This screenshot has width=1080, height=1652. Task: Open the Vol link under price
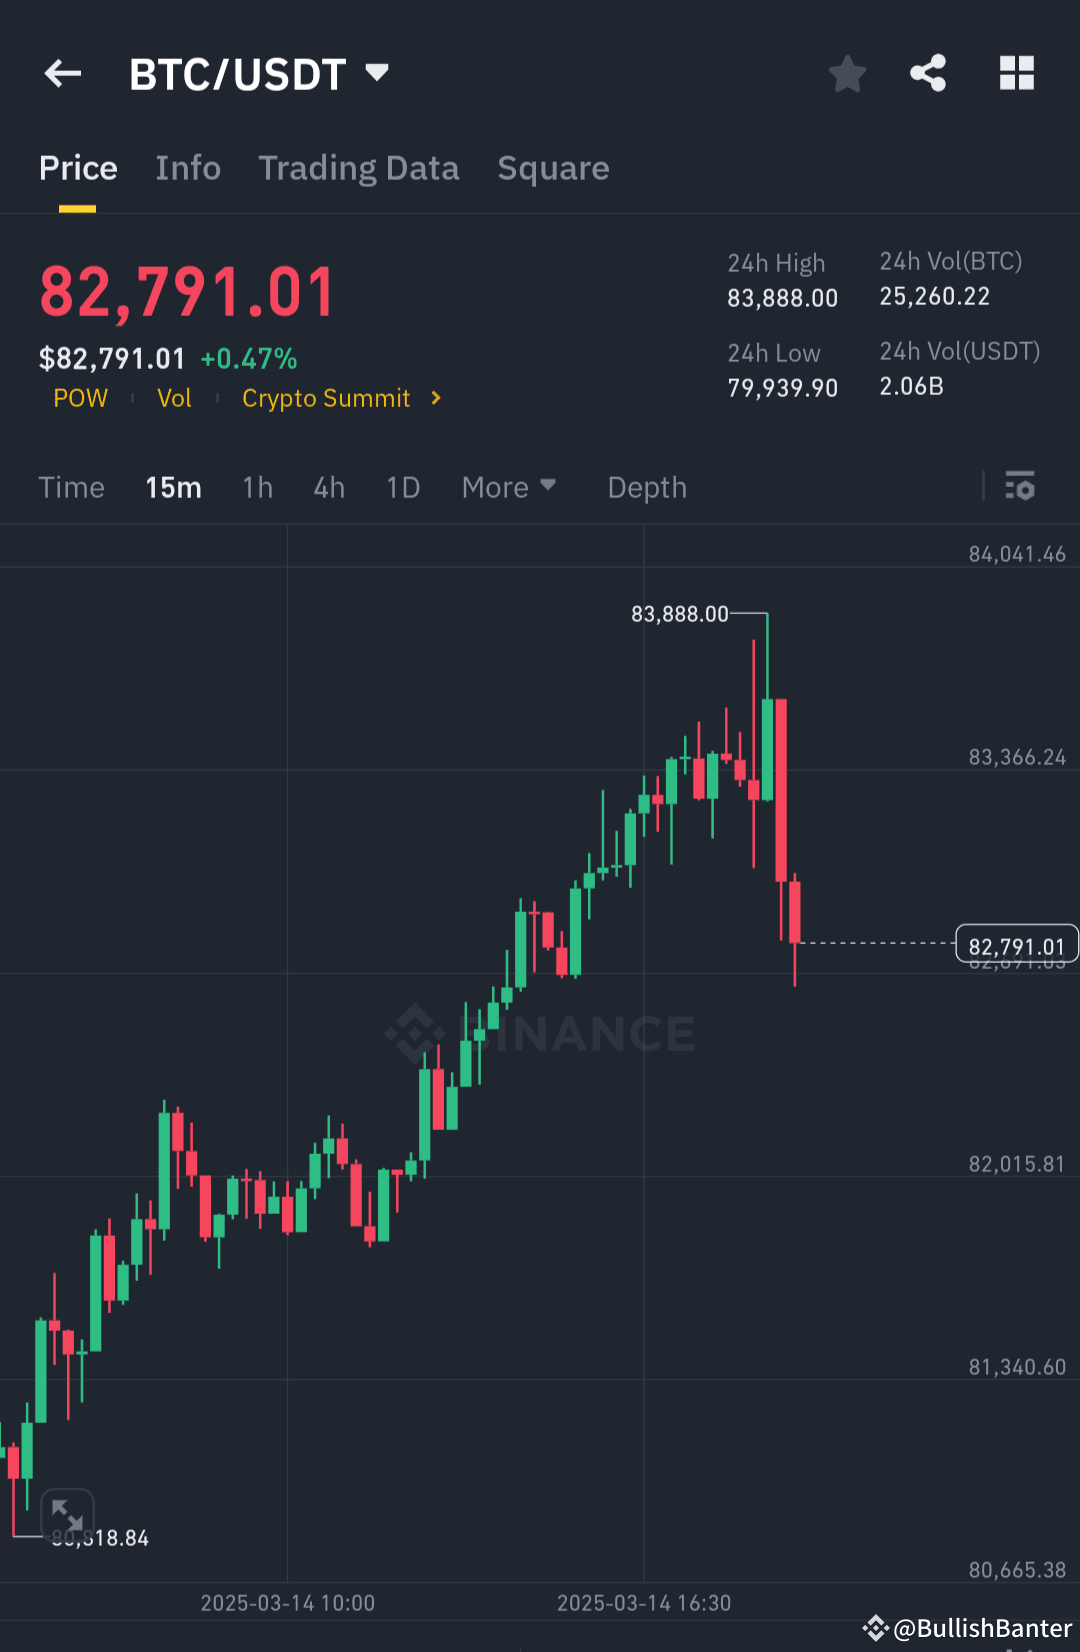174,398
